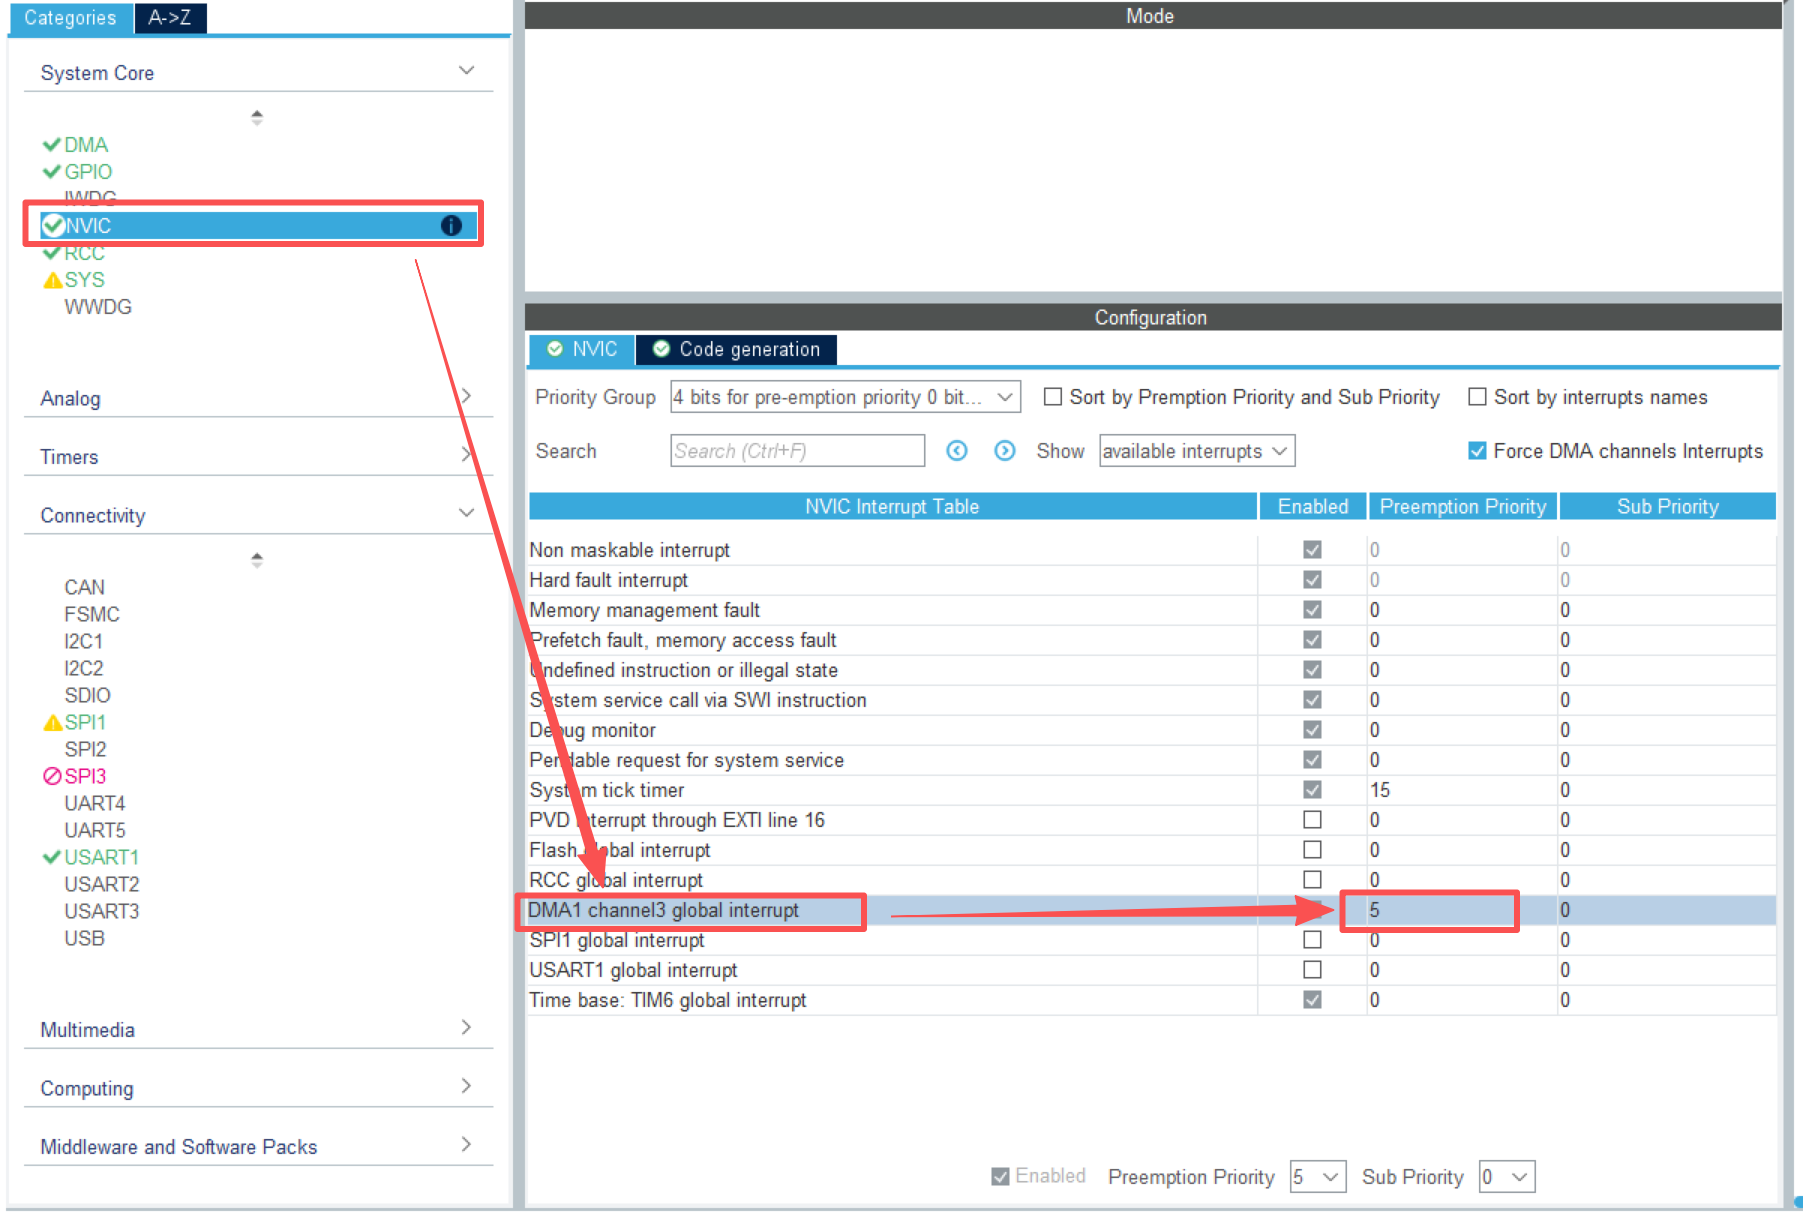The height and width of the screenshot is (1212, 1803).
Task: Select the CAN peripheral
Action: pyautogui.click(x=85, y=587)
